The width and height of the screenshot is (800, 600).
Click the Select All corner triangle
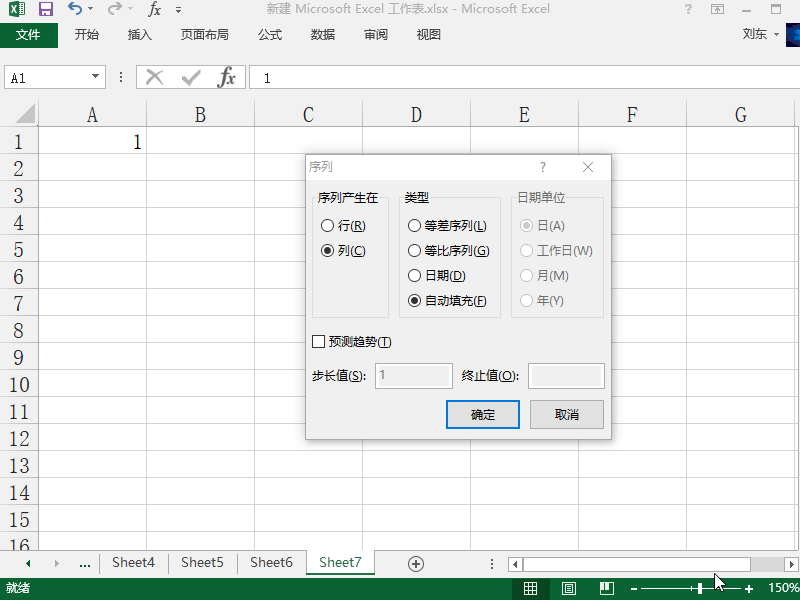tap(25, 114)
